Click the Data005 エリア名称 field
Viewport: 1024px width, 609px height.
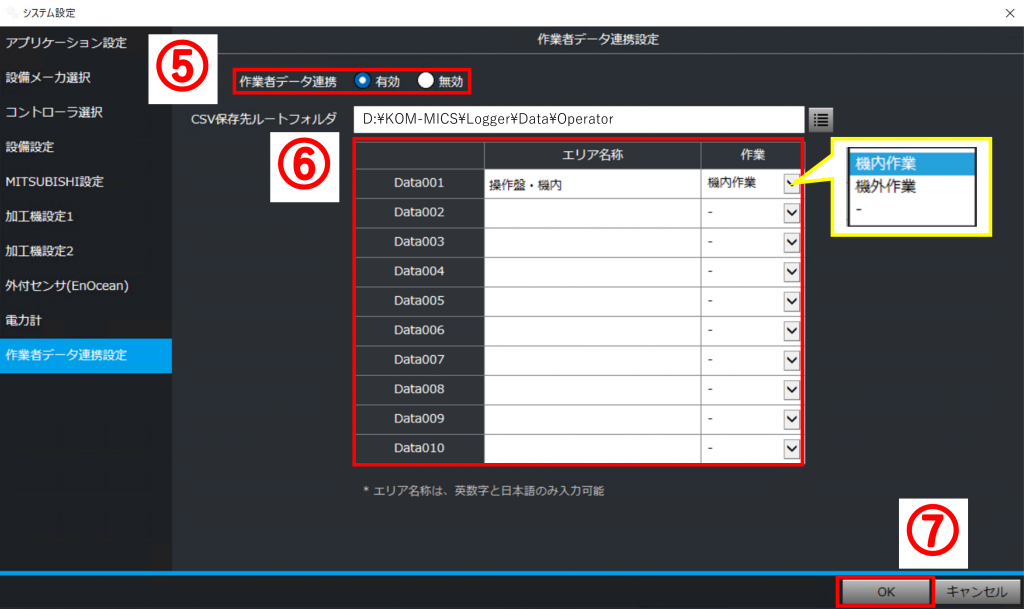(x=592, y=301)
